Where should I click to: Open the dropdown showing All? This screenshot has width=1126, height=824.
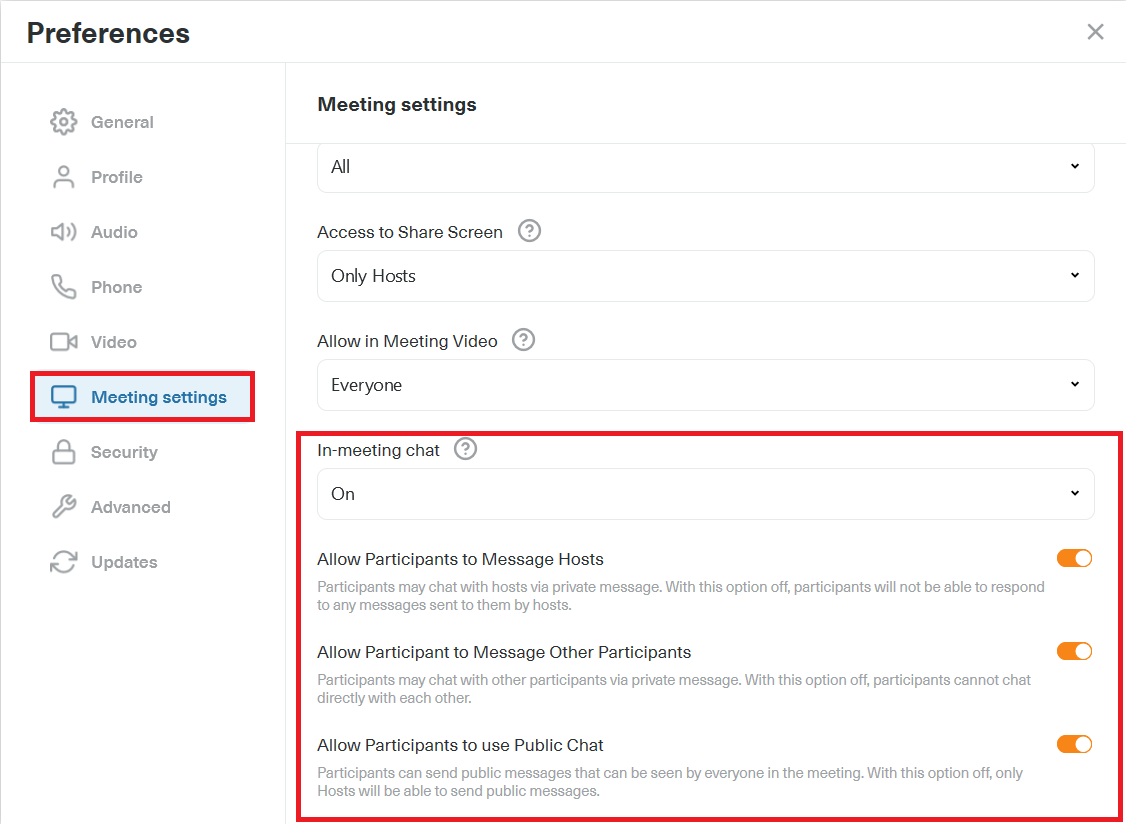[x=705, y=167]
